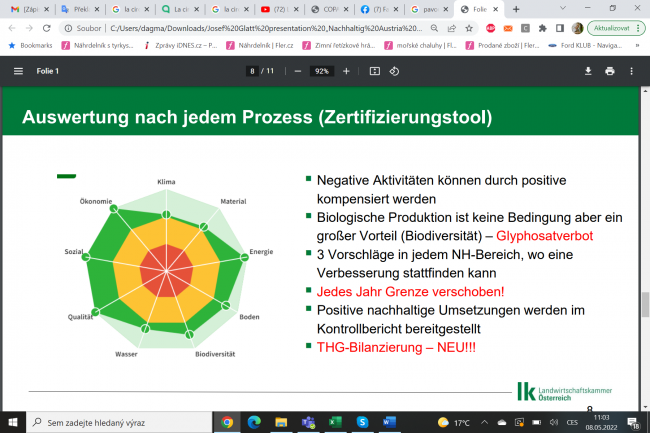650x433 pixels.
Task: Click the Aktualizovat update button
Action: [x=616, y=28]
